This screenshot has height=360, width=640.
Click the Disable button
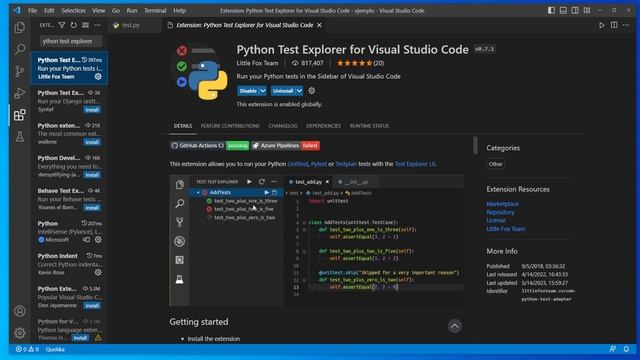tap(248, 91)
